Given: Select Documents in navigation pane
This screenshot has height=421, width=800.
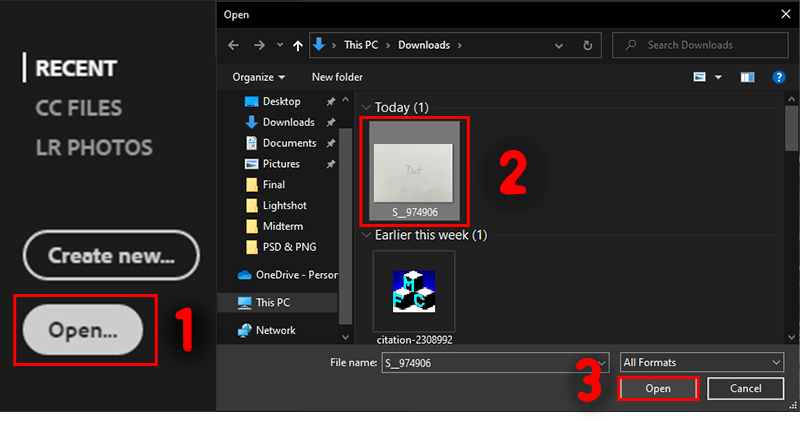Looking at the screenshot, I should point(289,143).
